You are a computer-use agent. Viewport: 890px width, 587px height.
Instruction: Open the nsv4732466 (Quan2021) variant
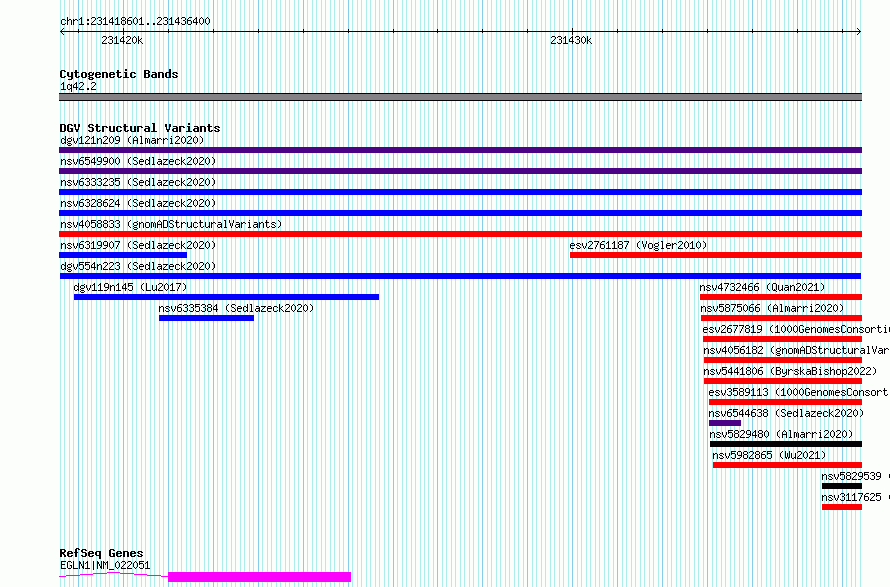[781, 297]
